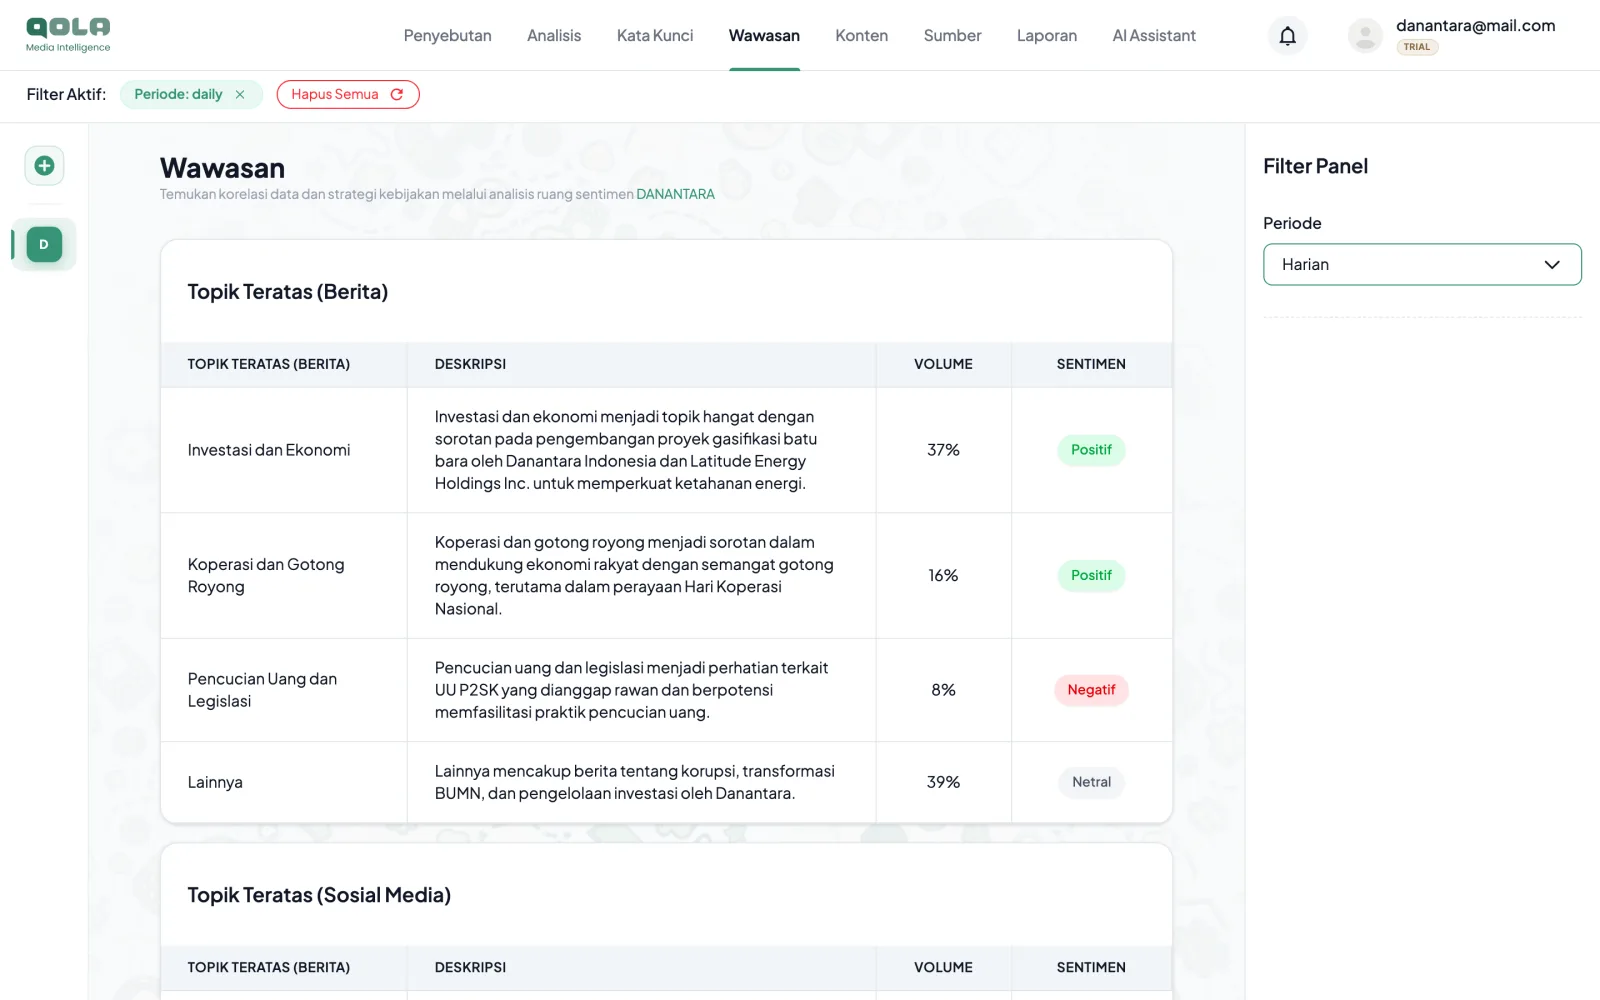
Task: Open the Laporan tab
Action: [x=1047, y=36]
